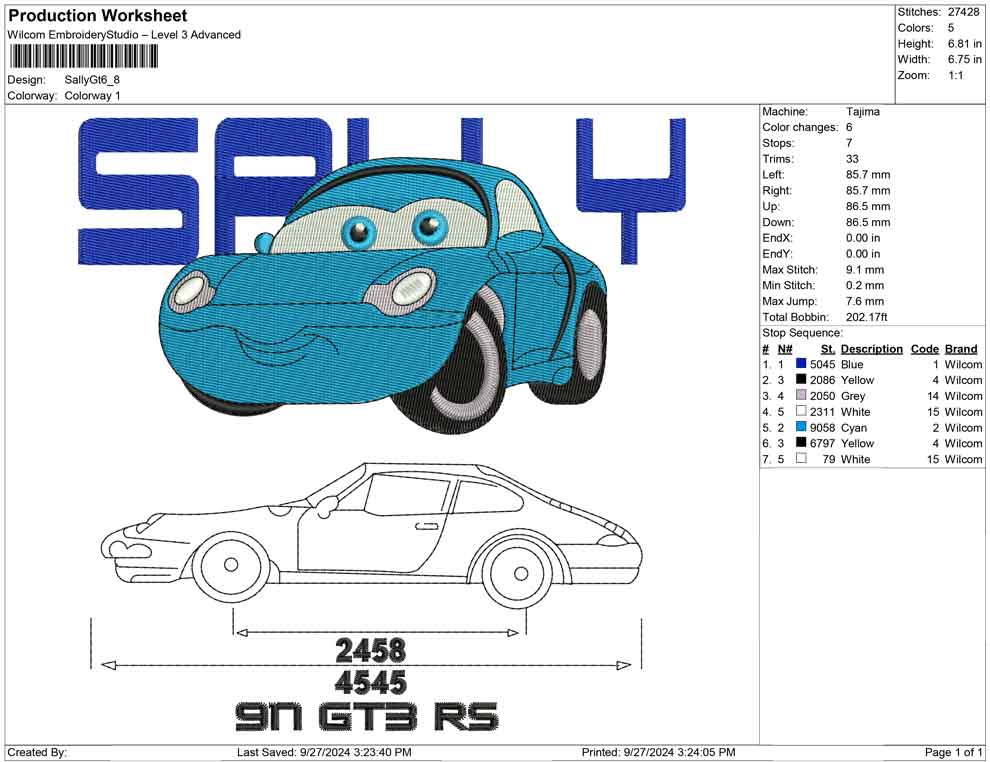Click the Brand column header

(x=961, y=349)
